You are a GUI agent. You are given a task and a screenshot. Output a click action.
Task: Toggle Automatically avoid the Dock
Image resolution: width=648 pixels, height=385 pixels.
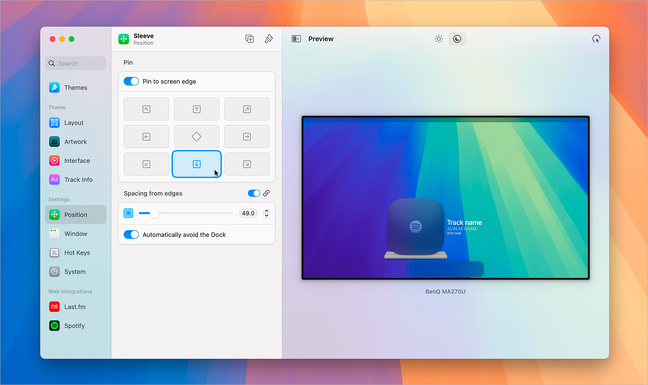(131, 235)
